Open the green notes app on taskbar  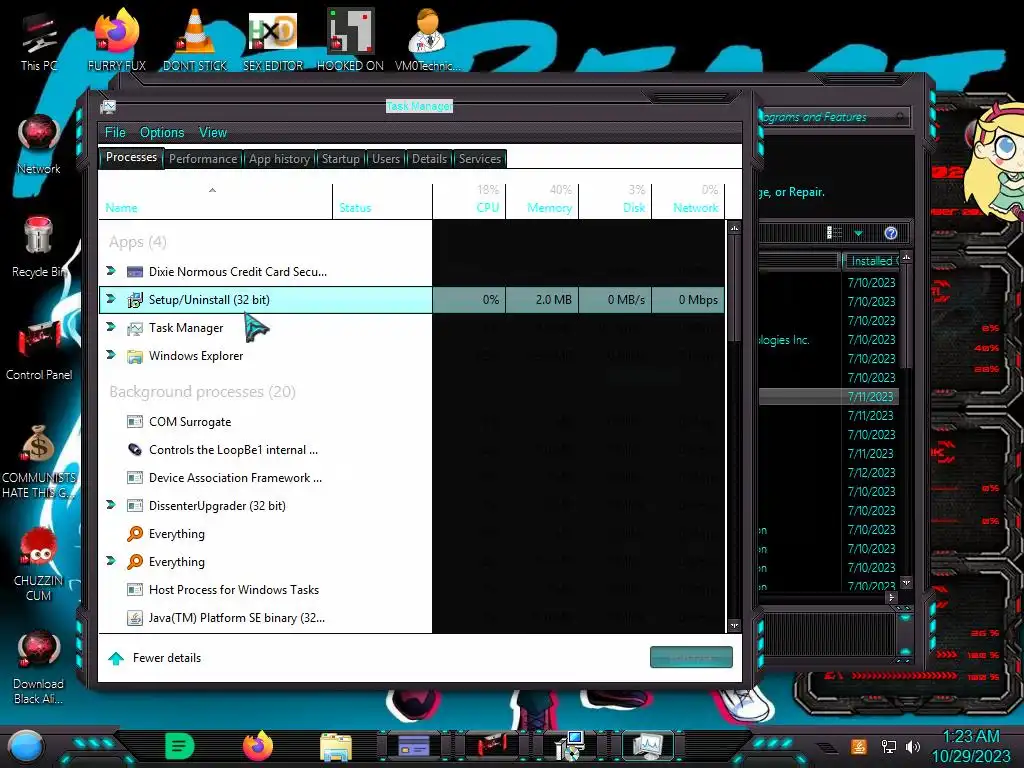click(180, 746)
